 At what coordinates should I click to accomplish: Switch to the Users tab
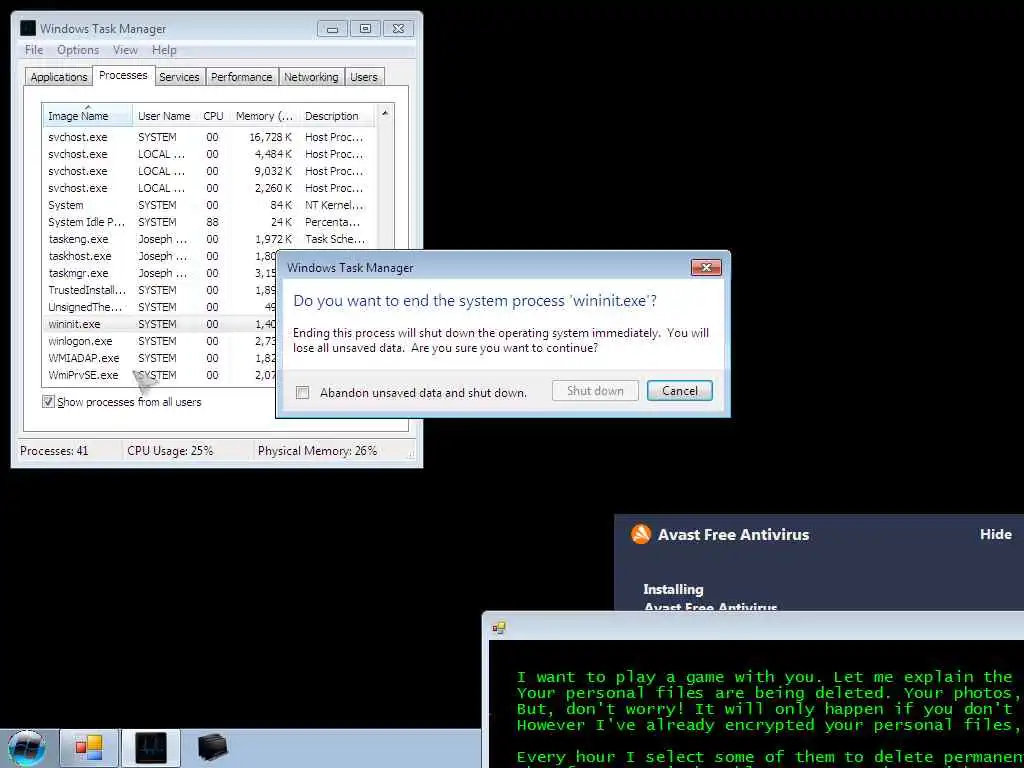pyautogui.click(x=364, y=77)
